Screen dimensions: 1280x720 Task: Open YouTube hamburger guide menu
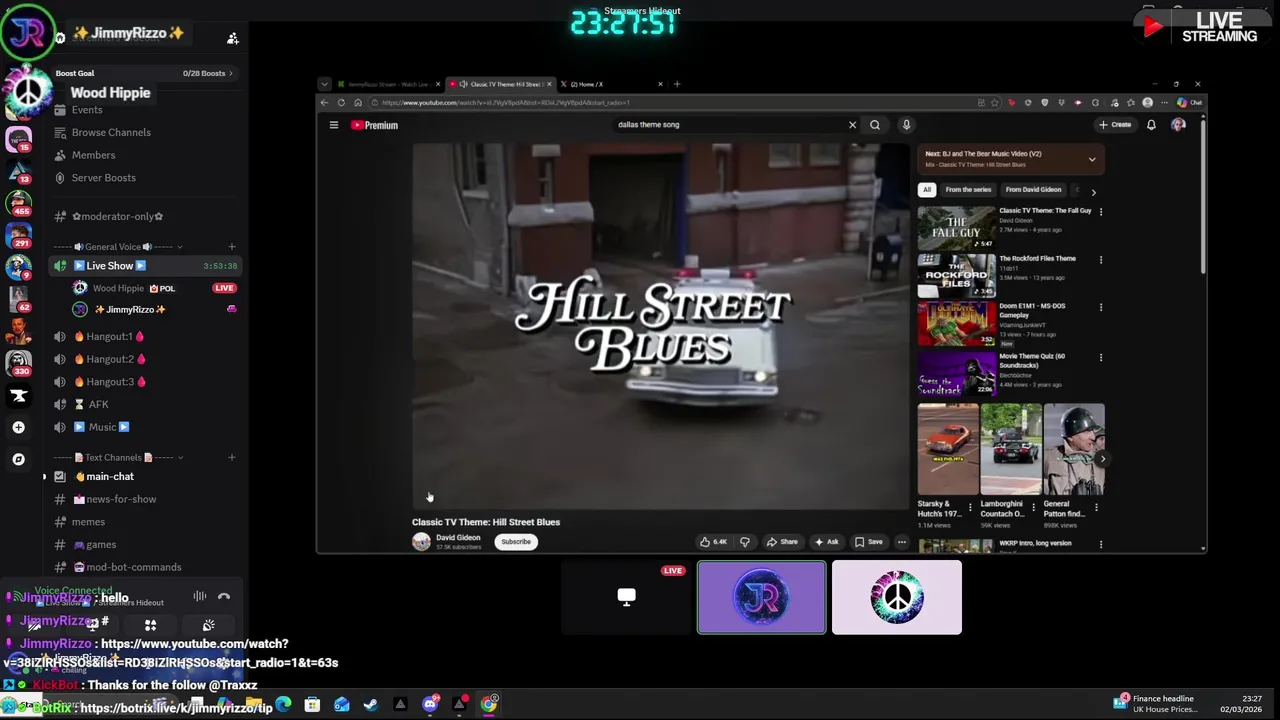click(334, 125)
